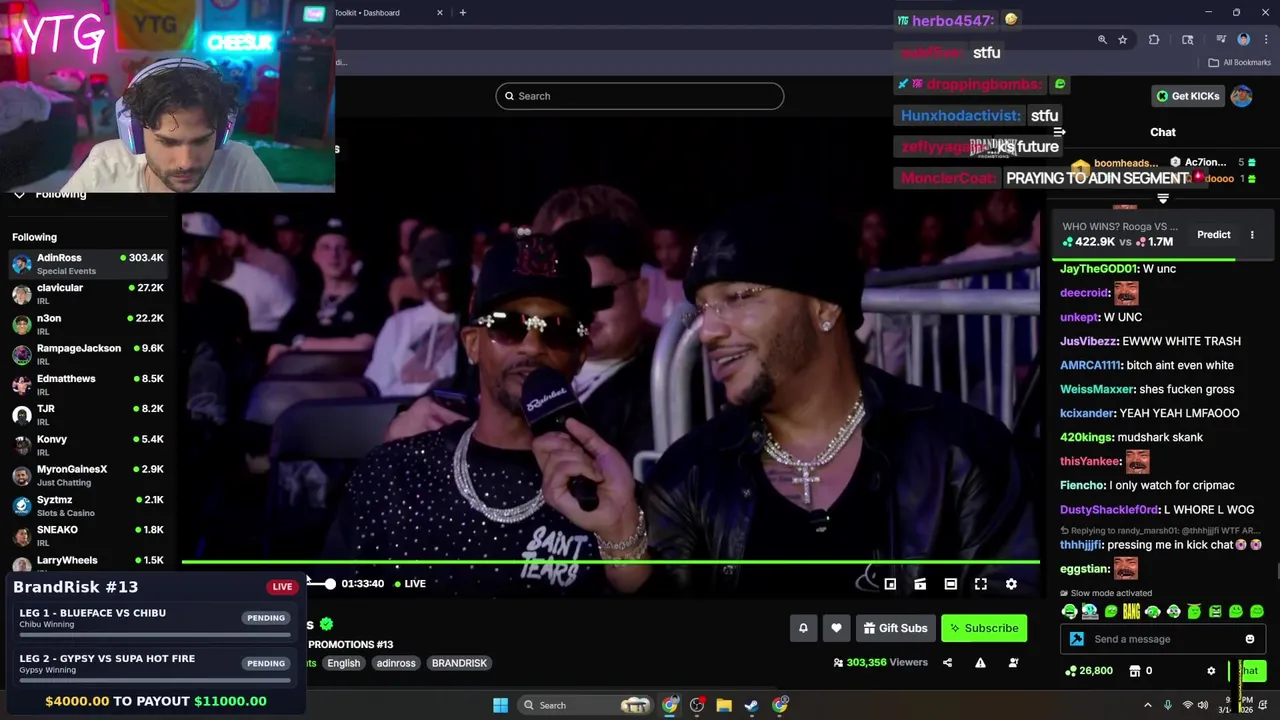1280x720 pixels.
Task: Open the video player settings gear
Action: click(x=1011, y=584)
